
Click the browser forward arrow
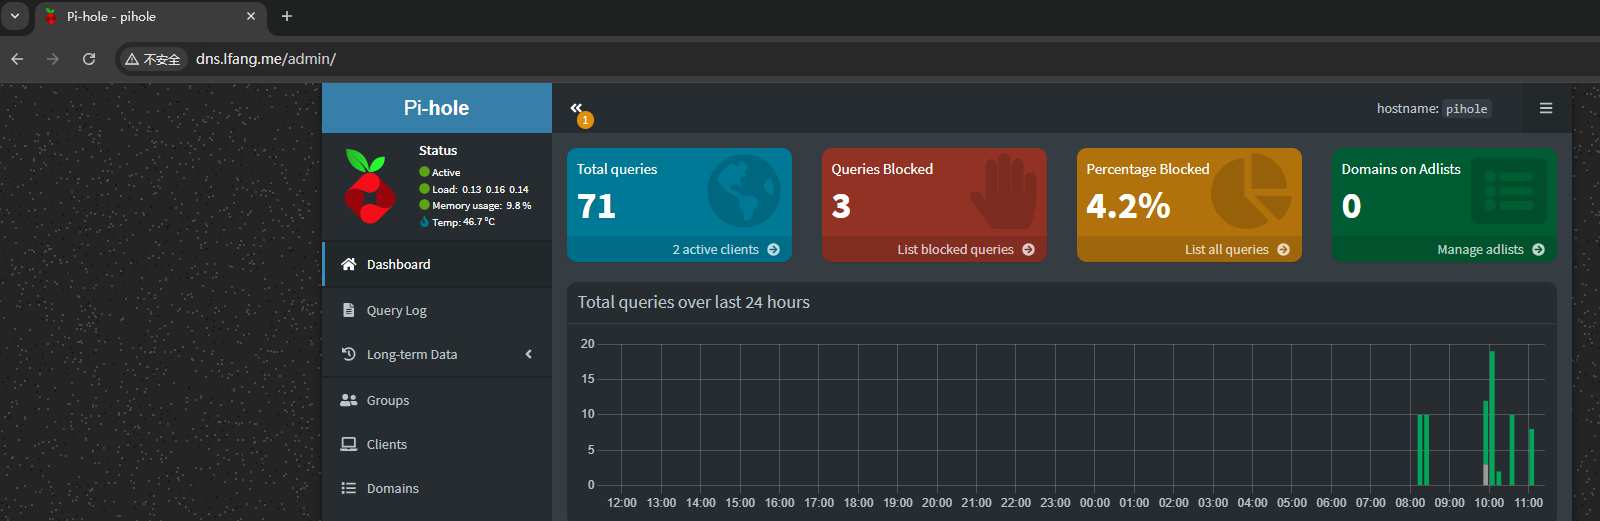pyautogui.click(x=53, y=59)
